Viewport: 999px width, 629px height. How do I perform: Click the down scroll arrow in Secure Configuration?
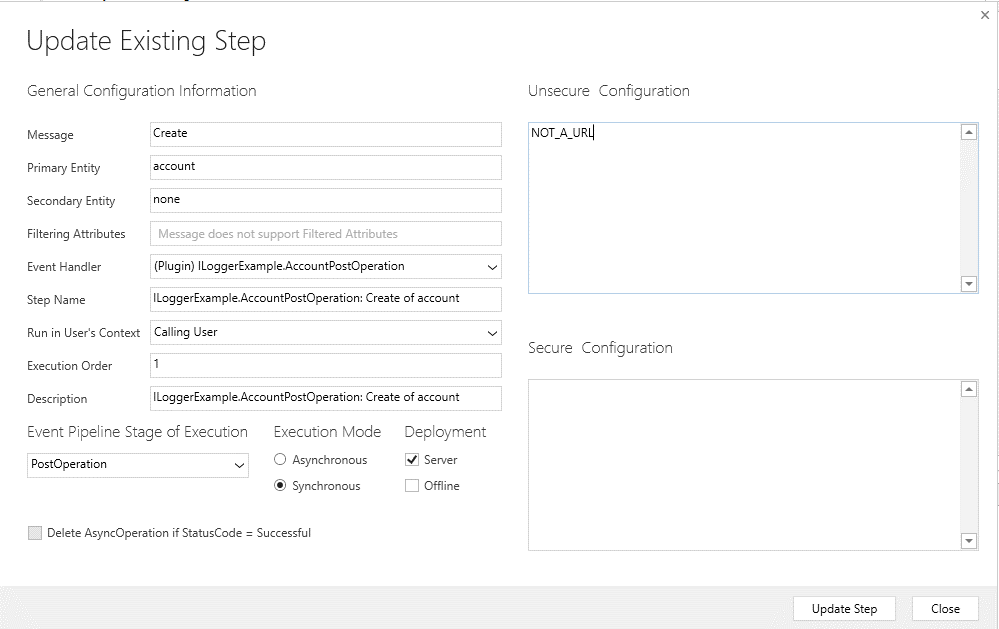point(968,541)
